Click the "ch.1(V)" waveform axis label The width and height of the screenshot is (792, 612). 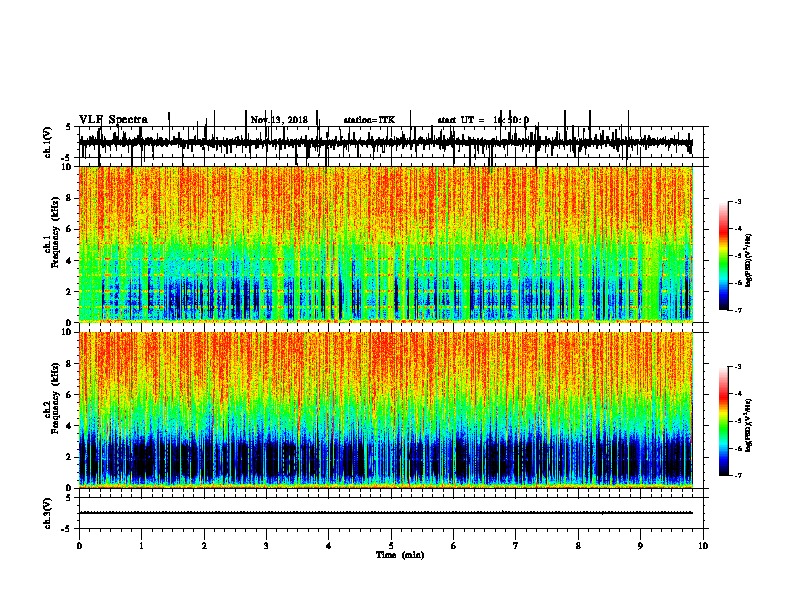[x=48, y=142]
